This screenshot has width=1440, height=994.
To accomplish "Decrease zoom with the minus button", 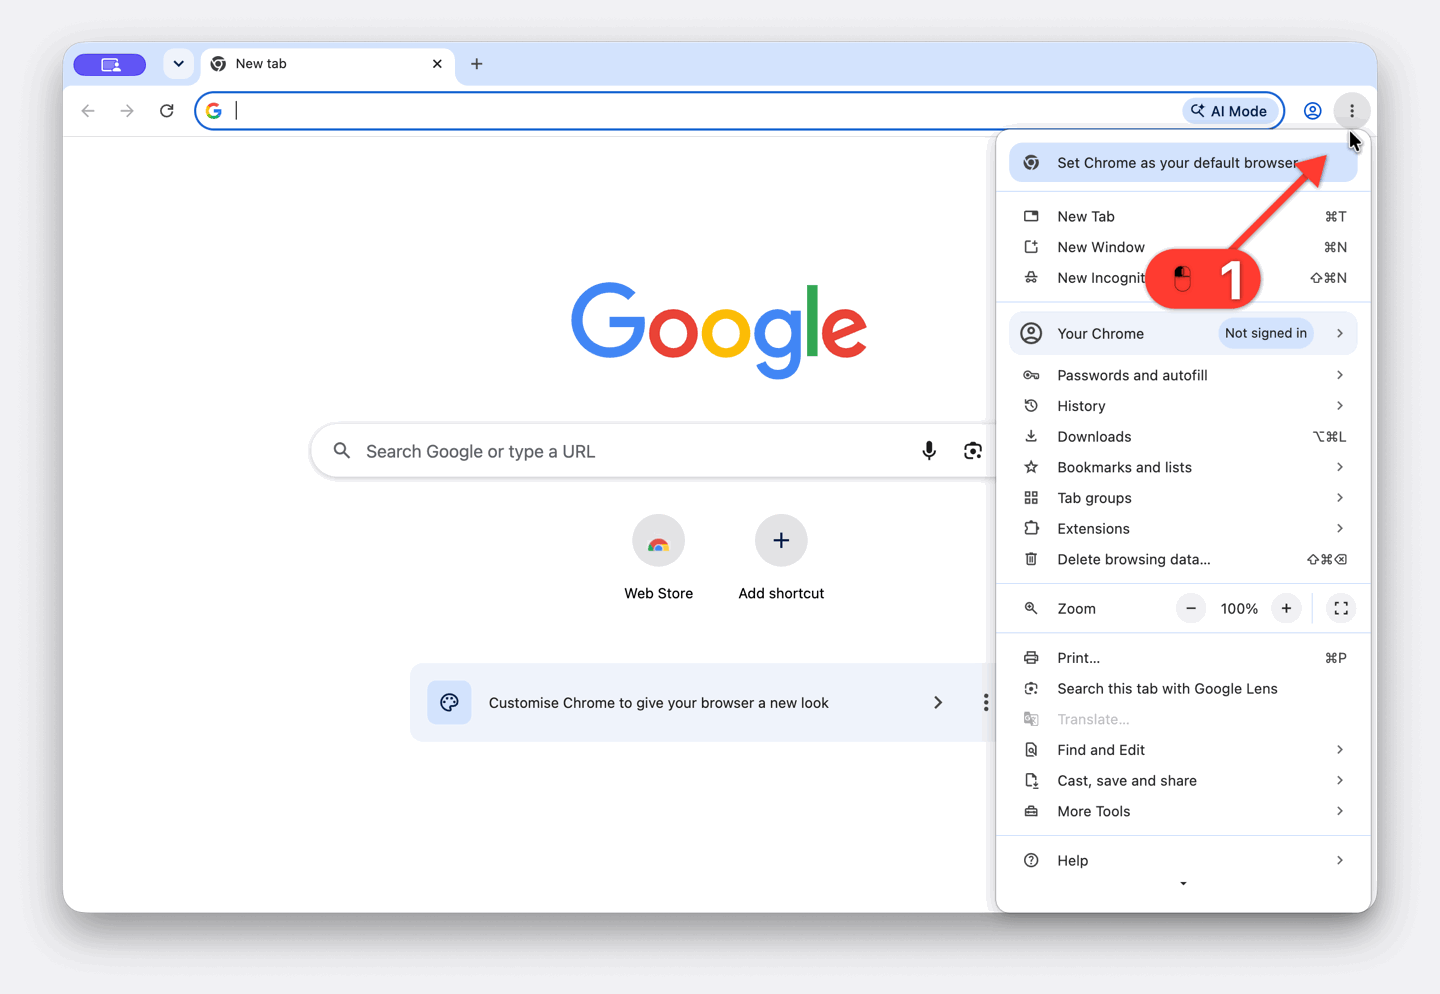I will click(1191, 608).
